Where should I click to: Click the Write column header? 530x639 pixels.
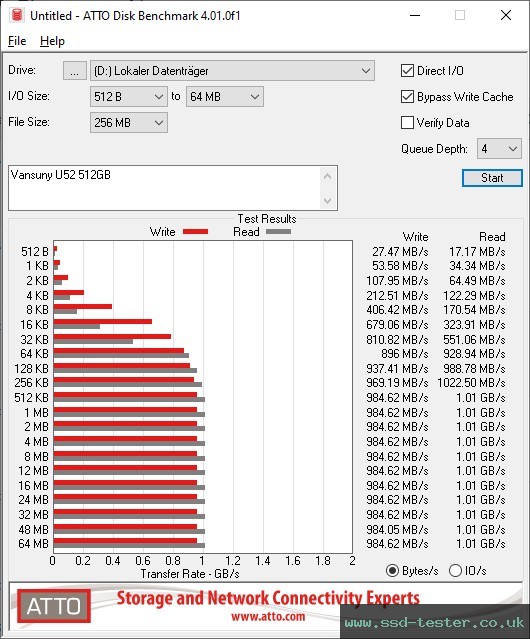click(416, 237)
